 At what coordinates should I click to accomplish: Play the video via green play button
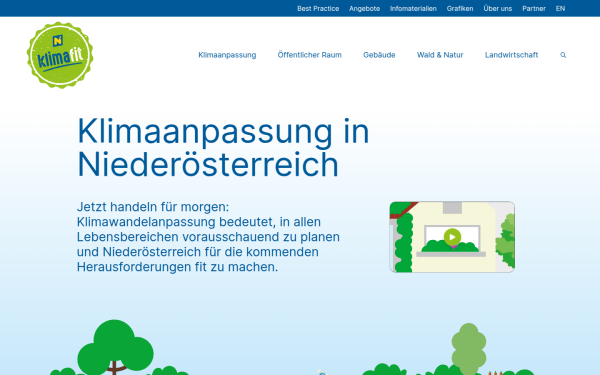tap(452, 237)
